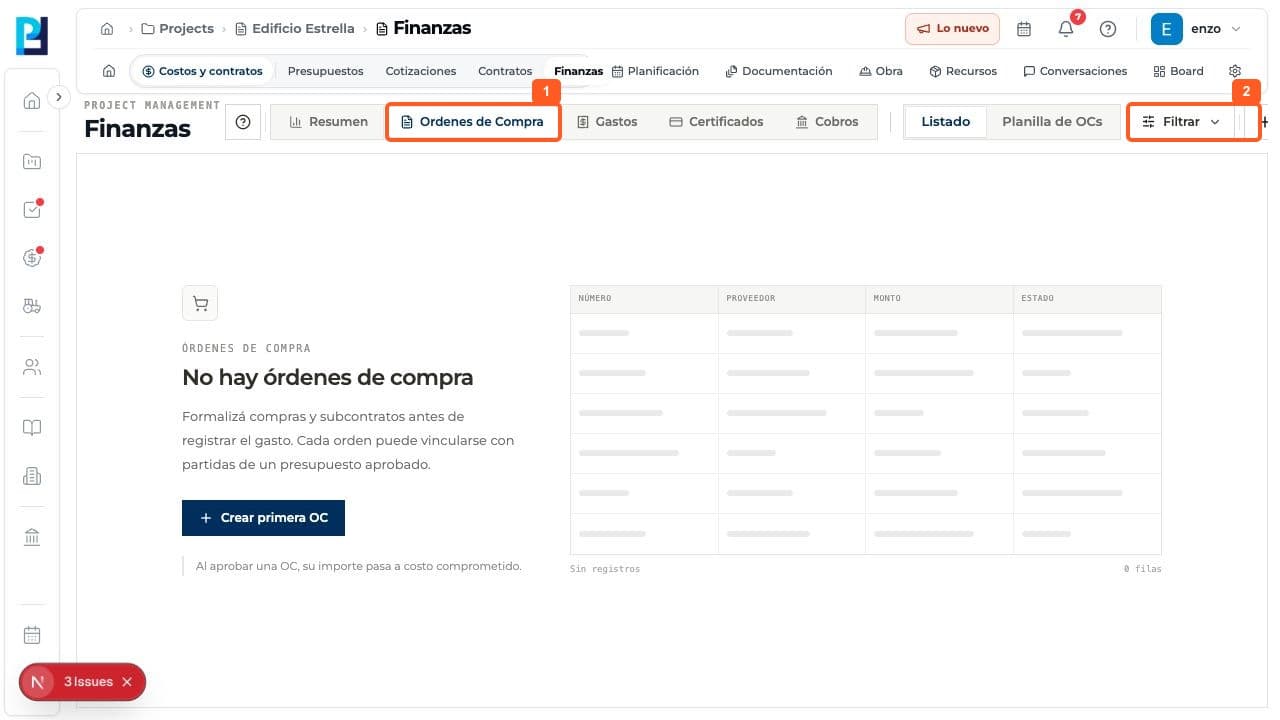Select the Ordenes de Compra tab

point(472,122)
